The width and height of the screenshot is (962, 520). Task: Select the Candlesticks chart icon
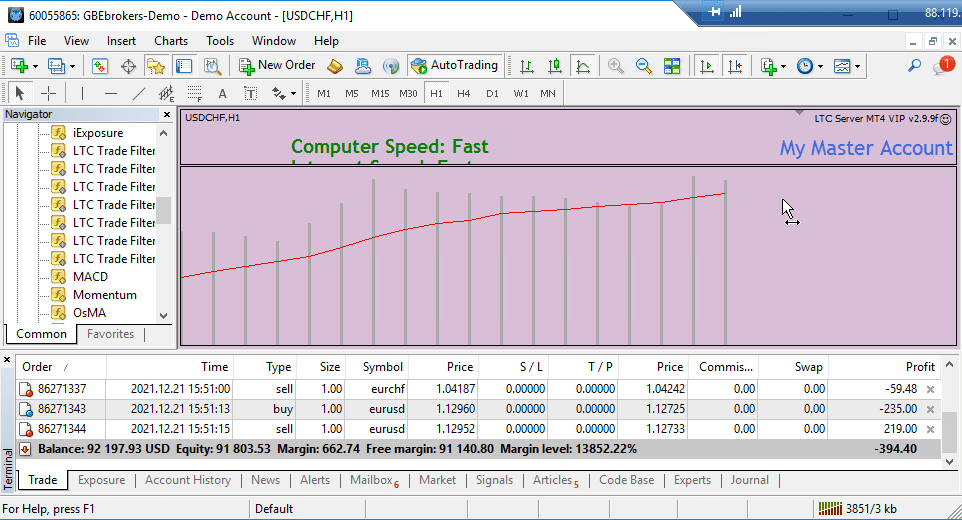(555, 66)
